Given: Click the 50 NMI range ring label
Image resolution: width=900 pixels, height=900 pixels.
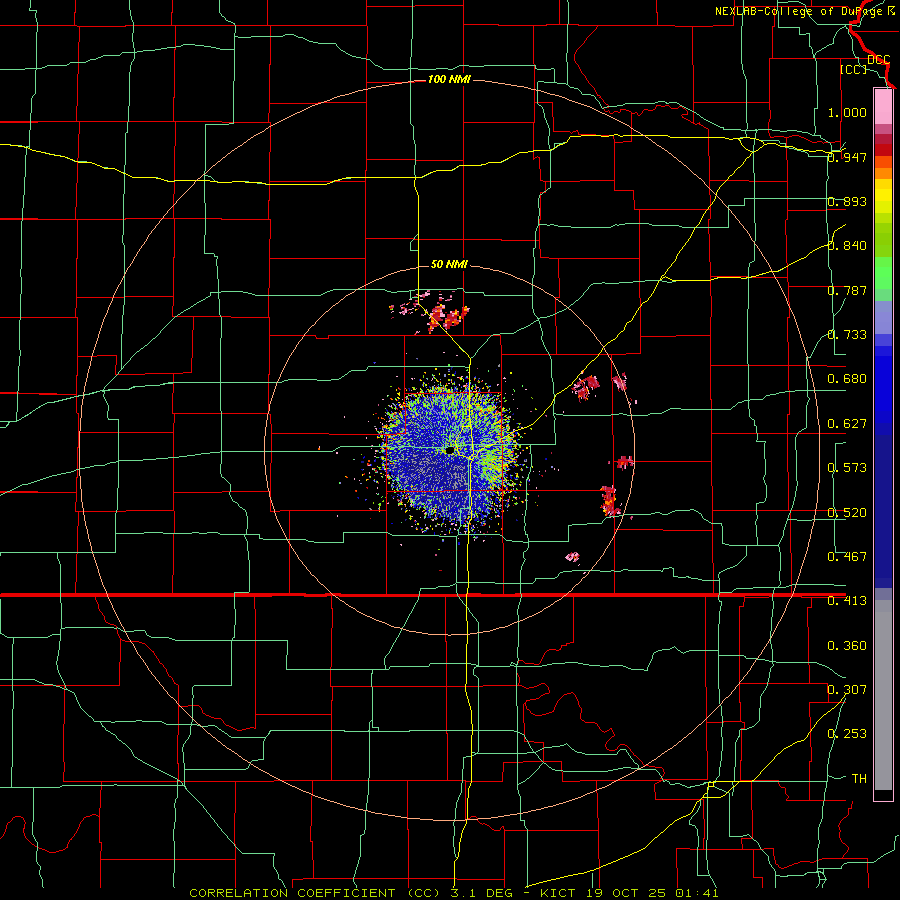Looking at the screenshot, I should click(x=449, y=264).
